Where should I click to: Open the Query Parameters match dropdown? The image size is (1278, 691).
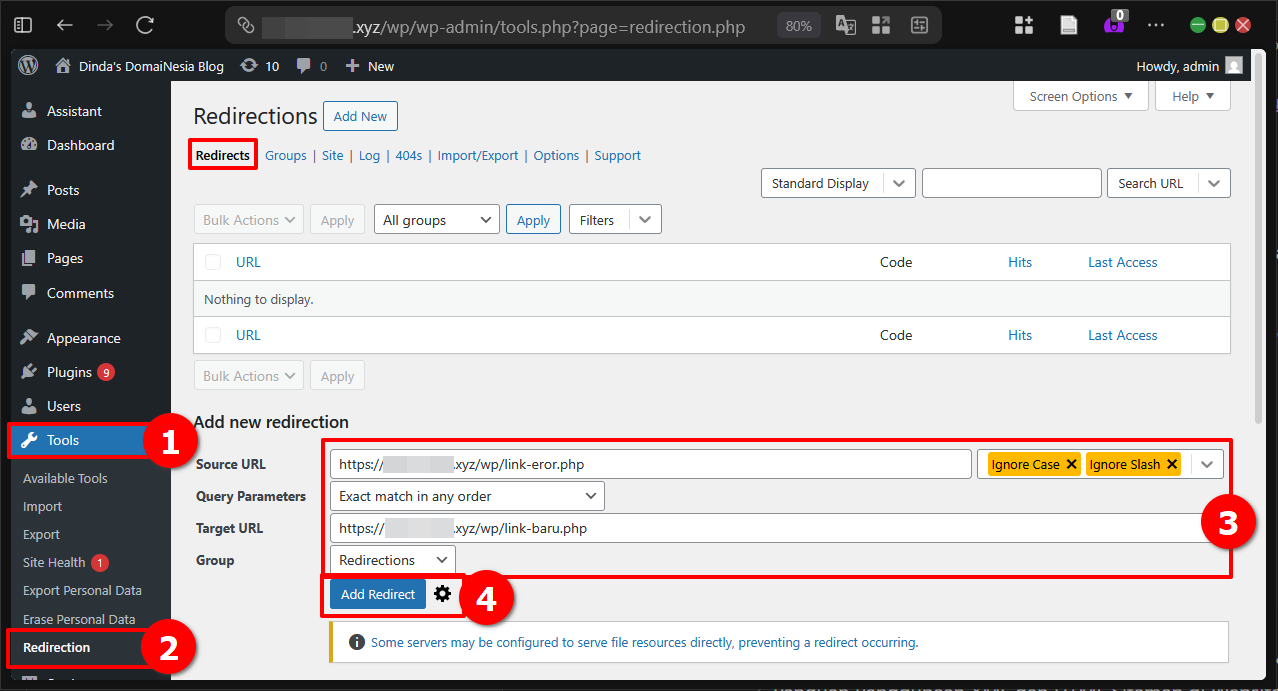click(x=466, y=495)
